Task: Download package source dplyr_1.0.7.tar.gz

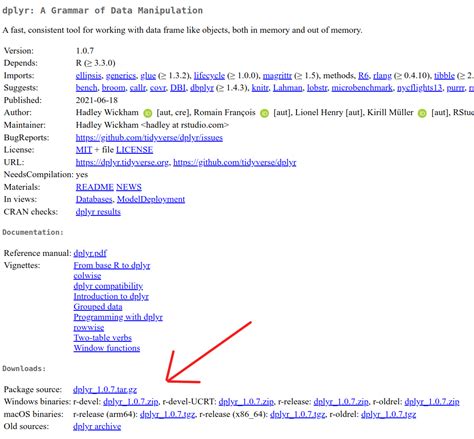Action: tap(105, 389)
